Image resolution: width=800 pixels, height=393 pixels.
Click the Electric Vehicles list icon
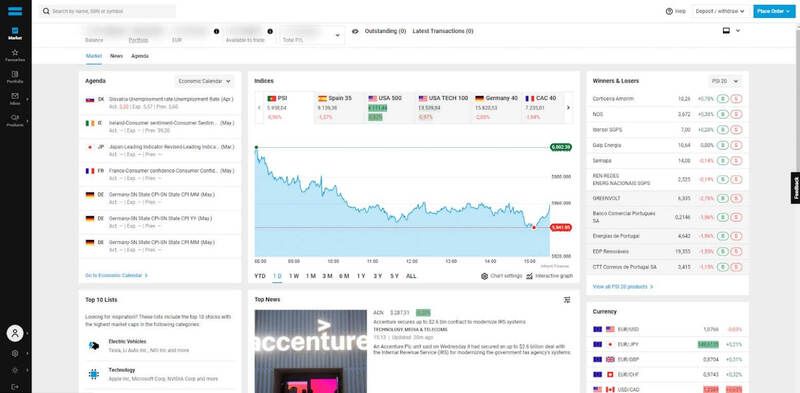94,346
